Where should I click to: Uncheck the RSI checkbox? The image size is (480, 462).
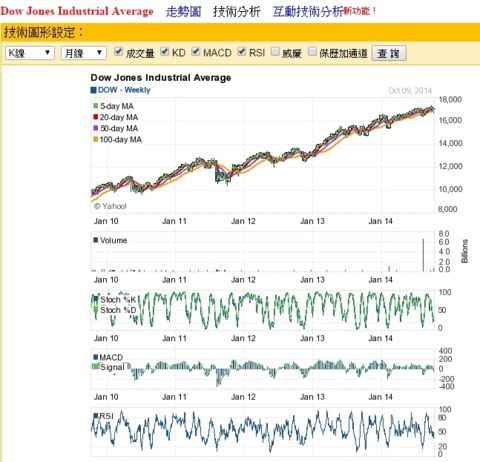242,52
